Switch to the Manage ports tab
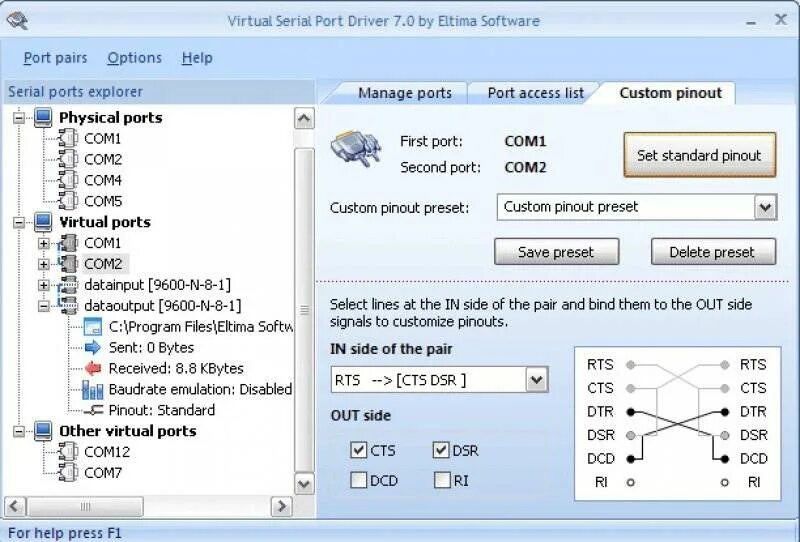800x542 pixels. point(405,93)
